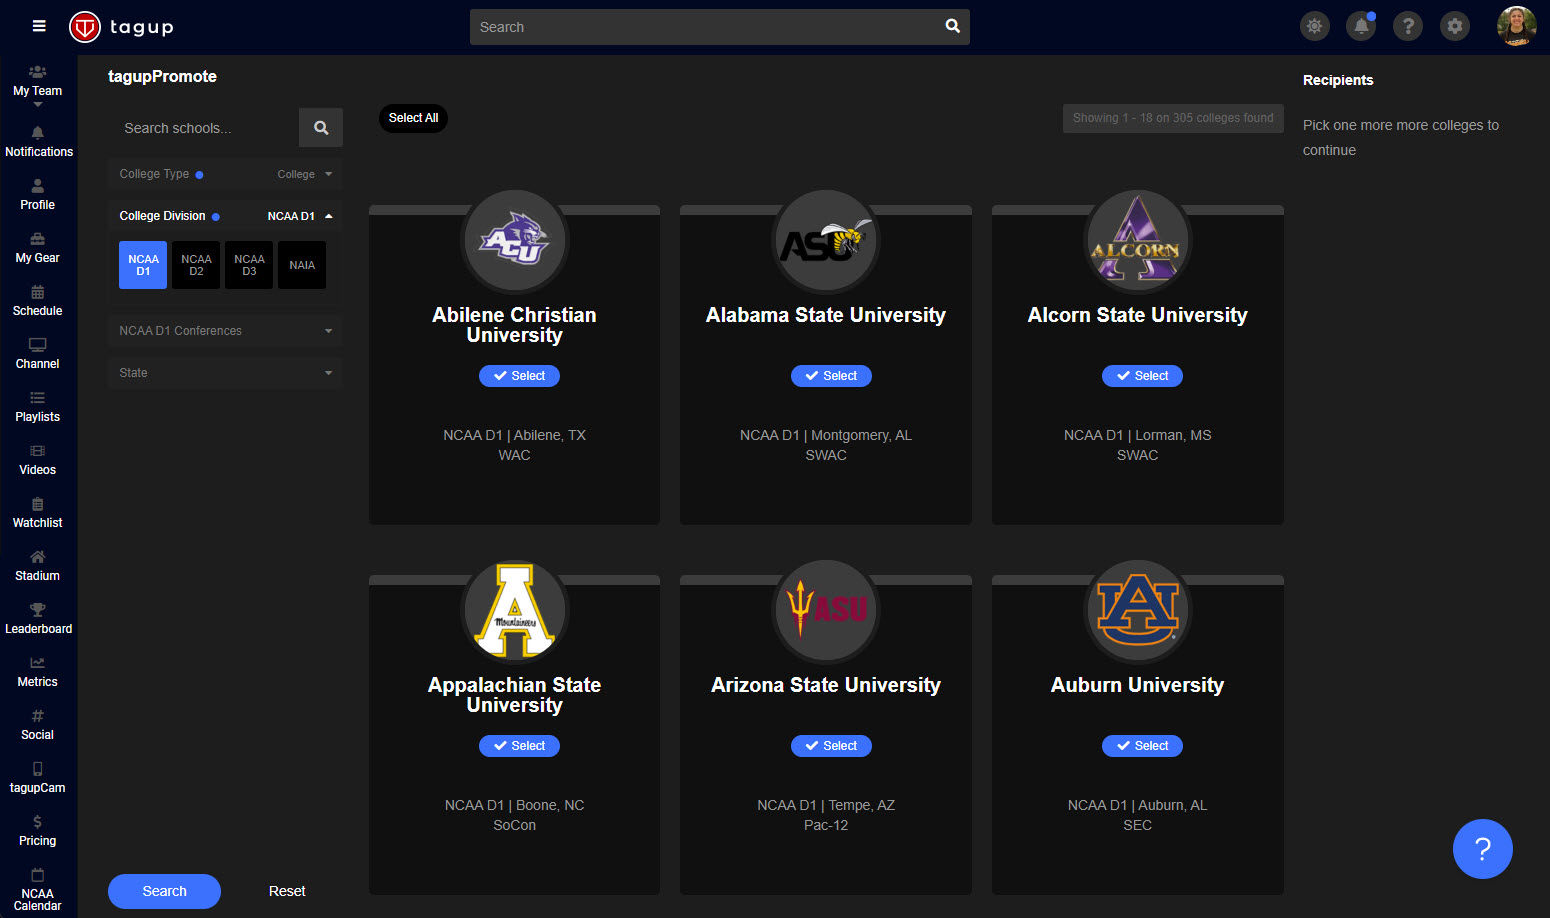Image resolution: width=1550 pixels, height=918 pixels.
Task: Open Metrics in the sidebar
Action: (37, 672)
